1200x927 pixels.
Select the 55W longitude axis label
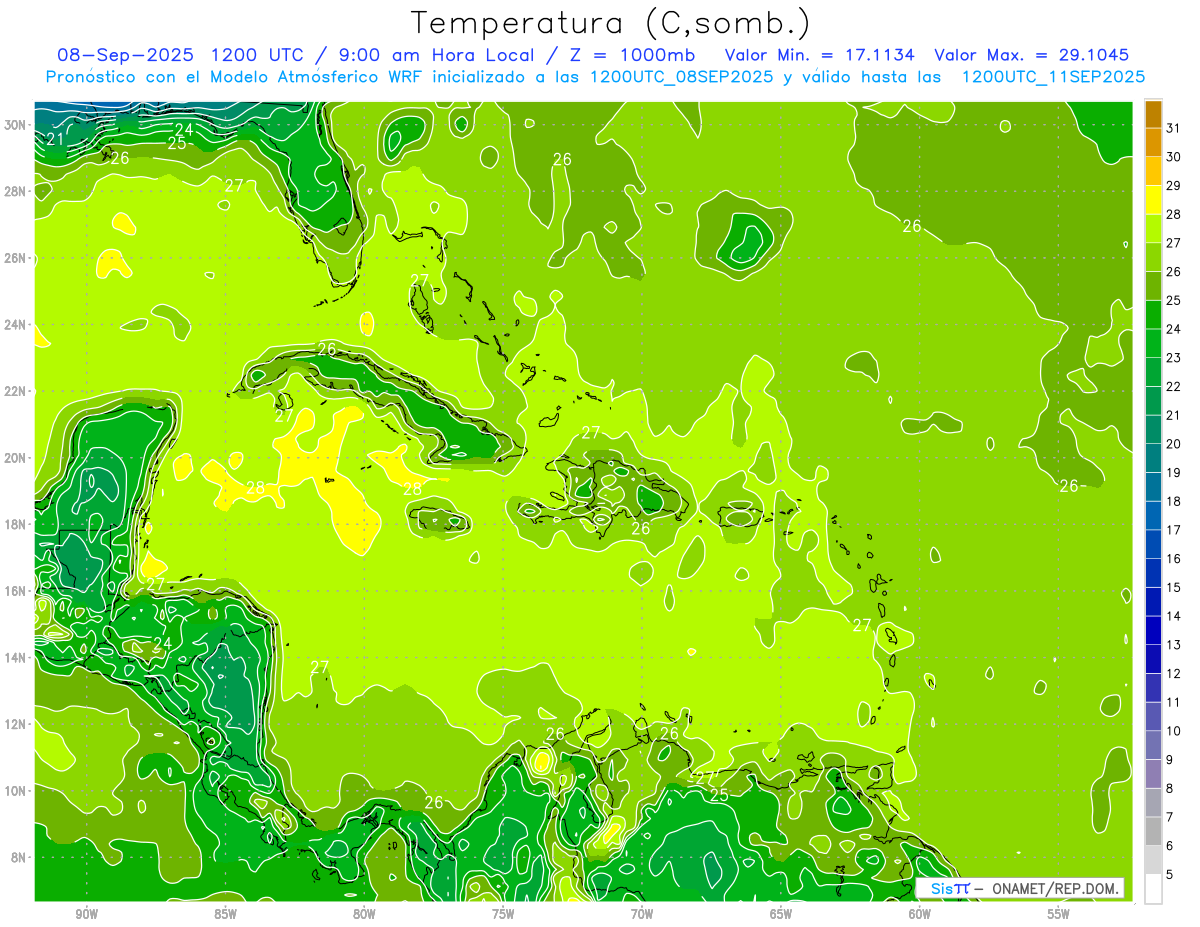[x=1059, y=914]
